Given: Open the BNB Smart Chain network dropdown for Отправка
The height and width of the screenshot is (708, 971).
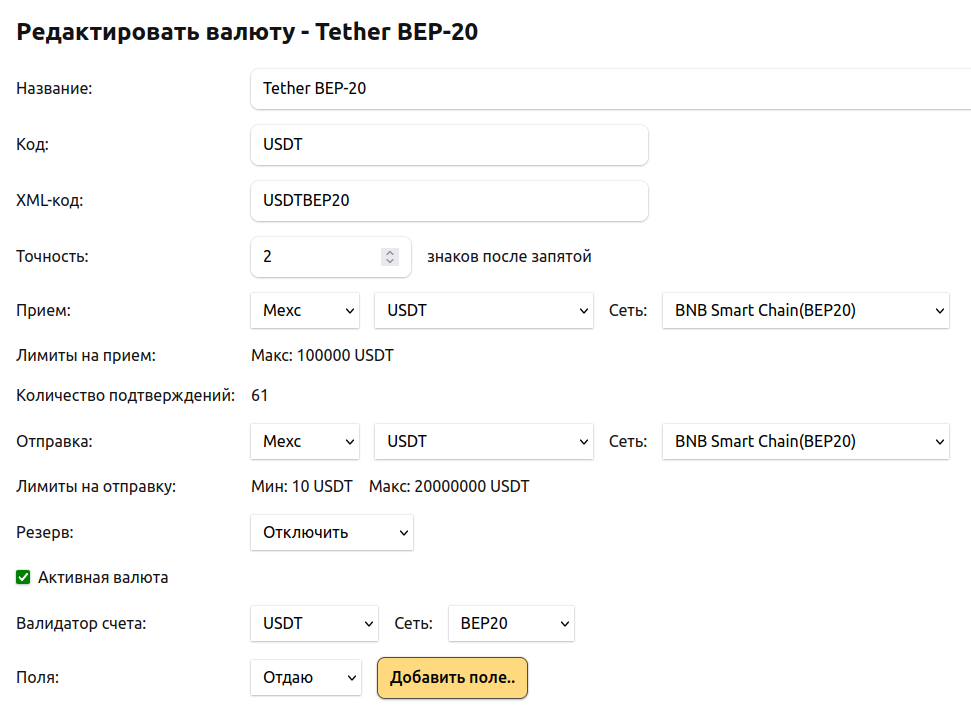Looking at the screenshot, I should coord(805,441).
